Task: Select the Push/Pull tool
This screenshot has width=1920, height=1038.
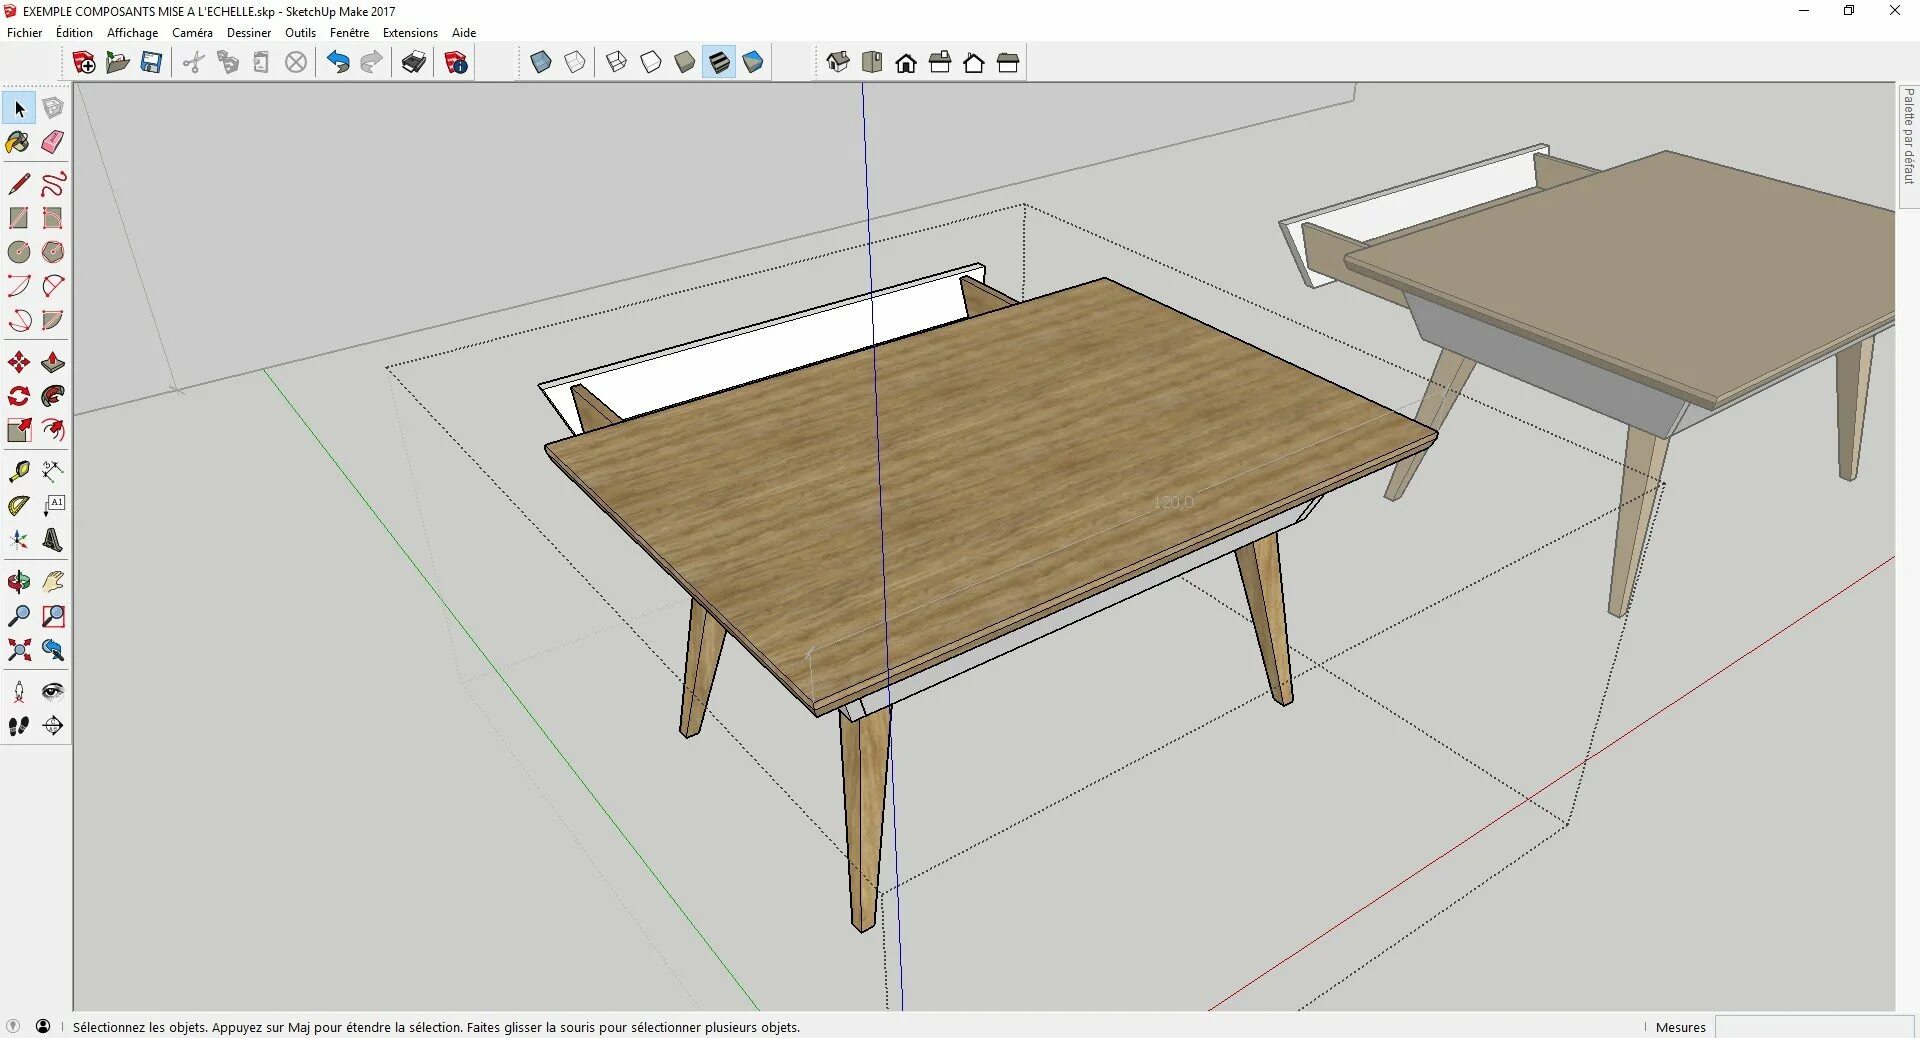Action: pos(53,362)
